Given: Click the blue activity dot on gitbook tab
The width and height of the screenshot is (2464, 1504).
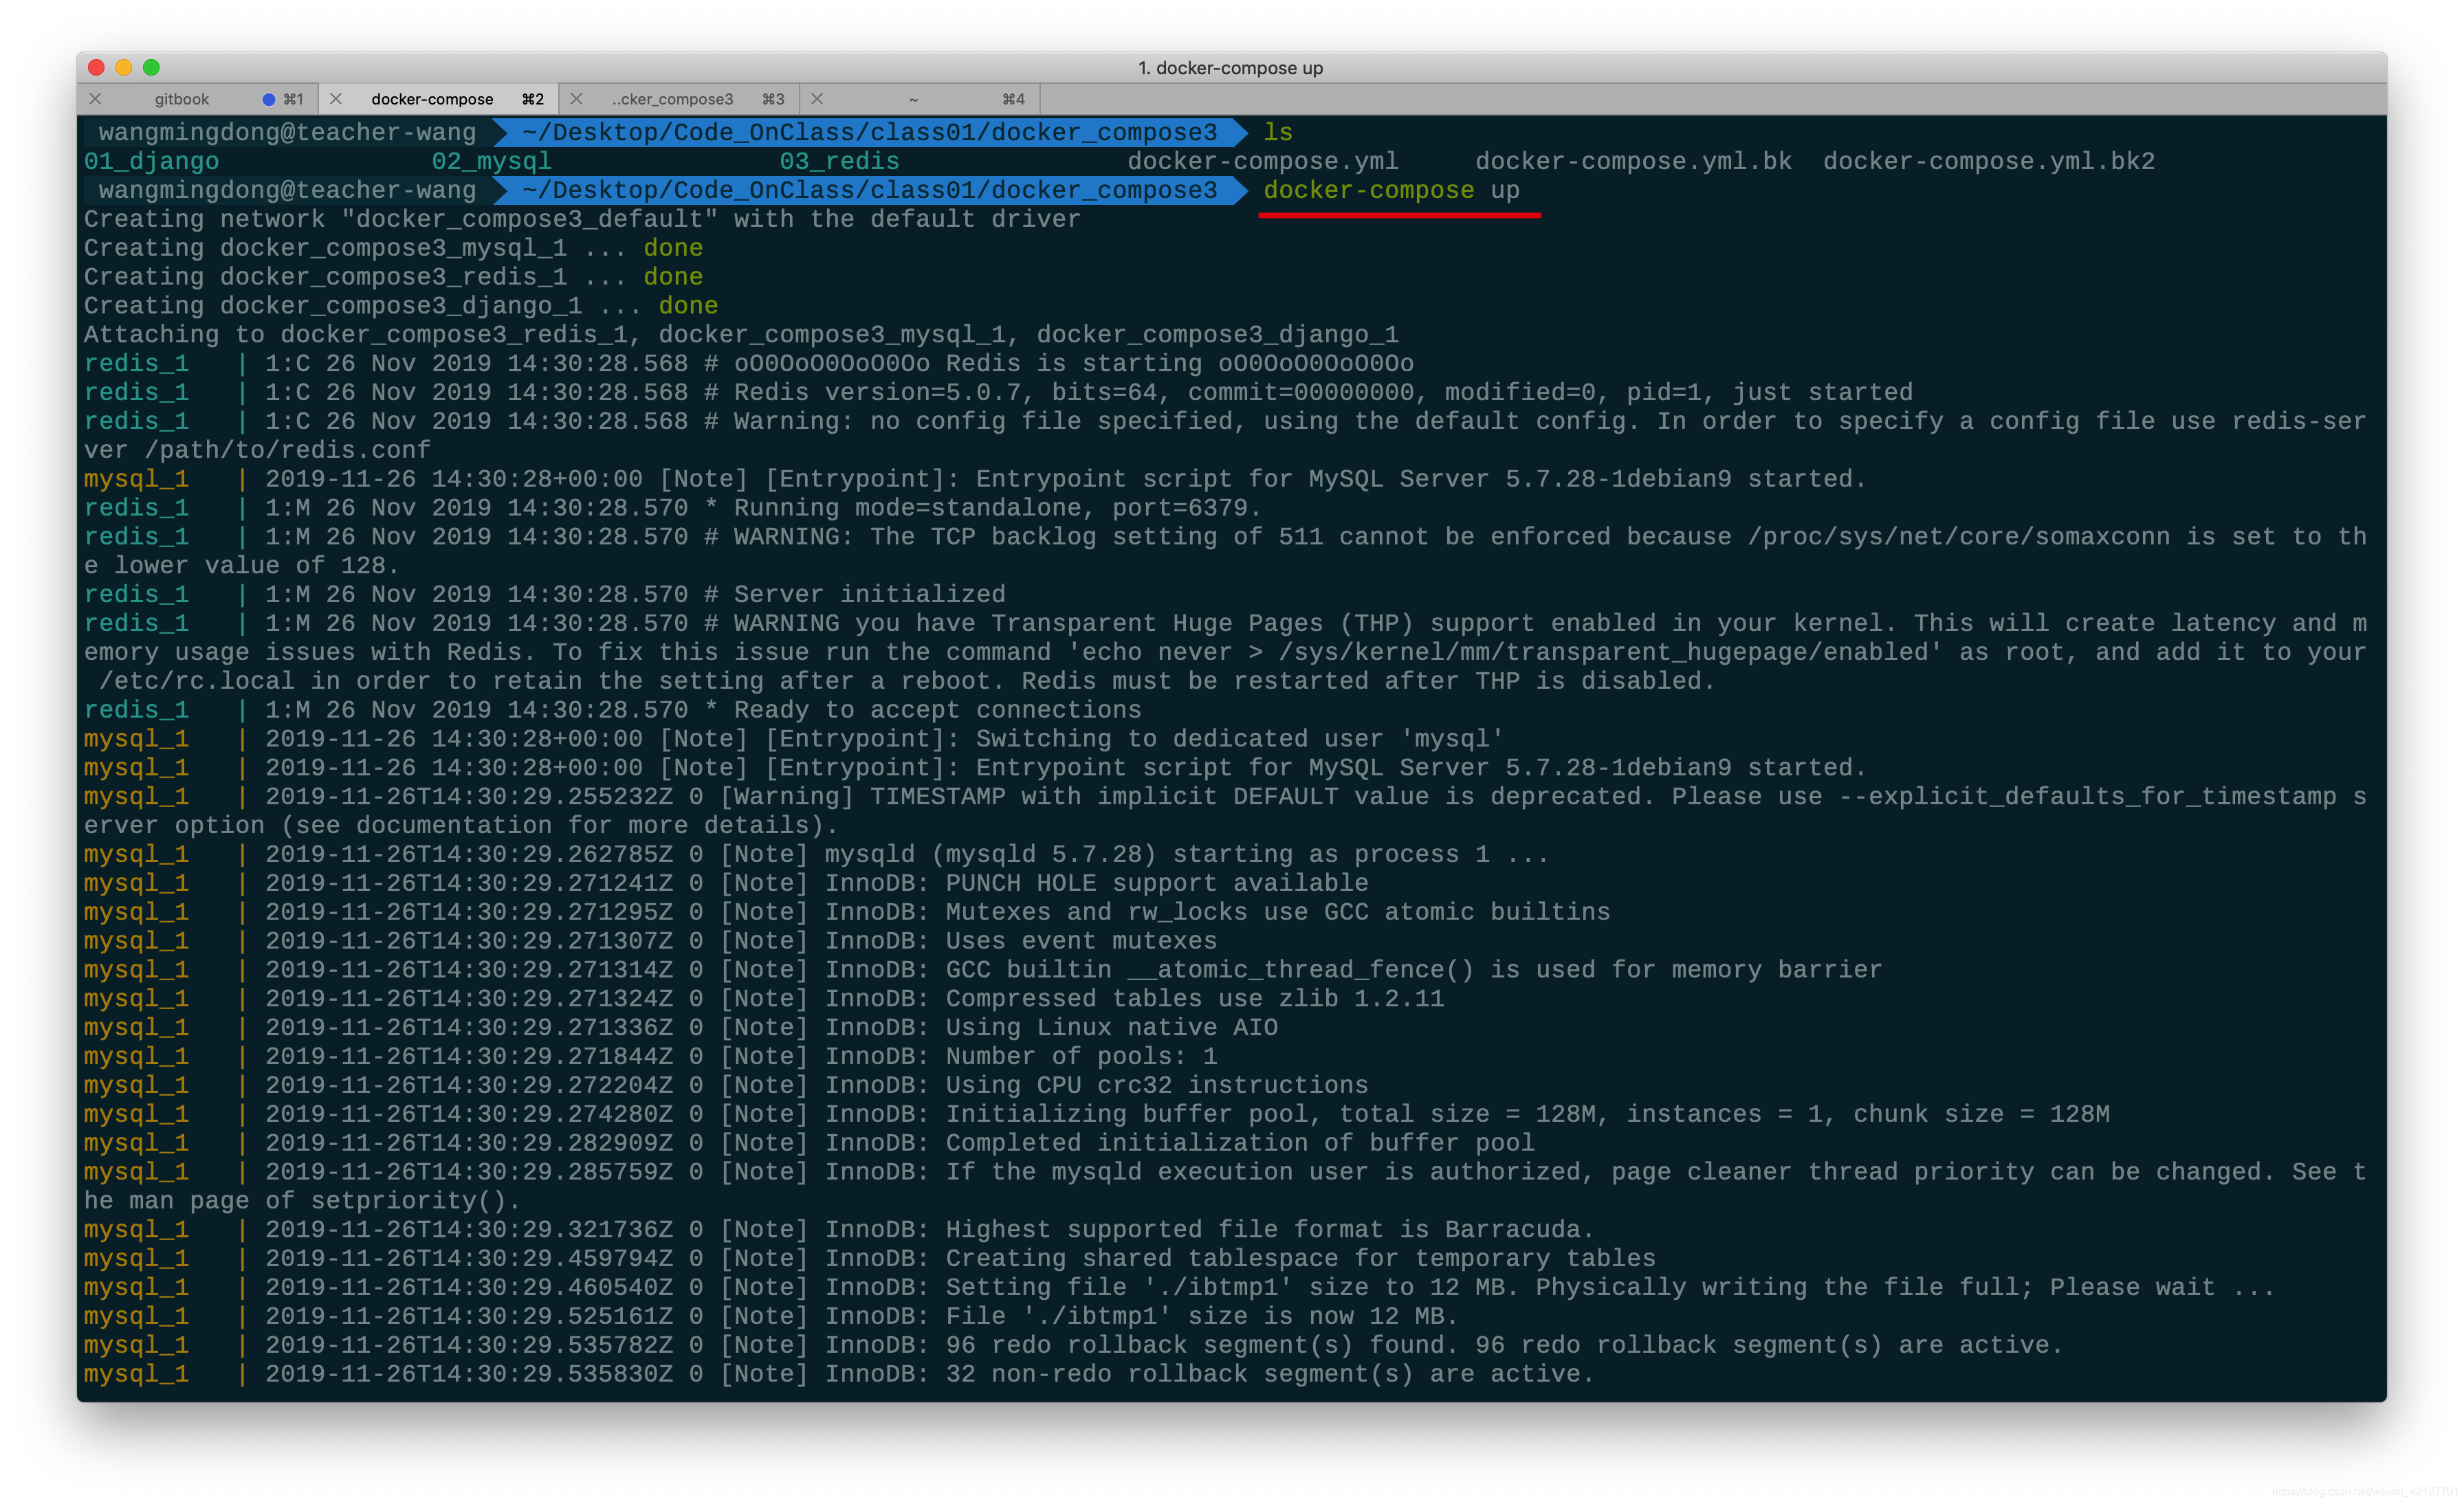Looking at the screenshot, I should click(x=268, y=99).
